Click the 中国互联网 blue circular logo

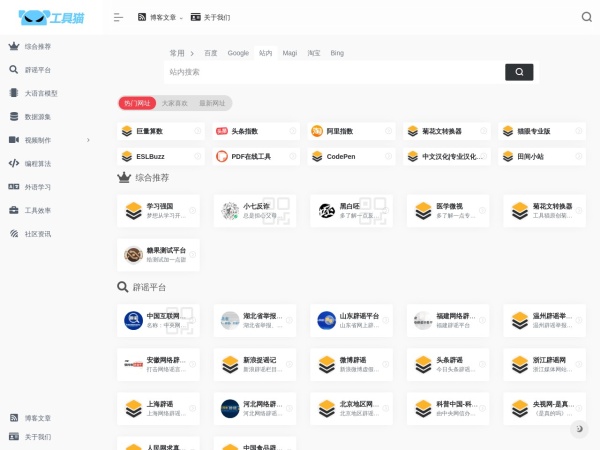134,321
